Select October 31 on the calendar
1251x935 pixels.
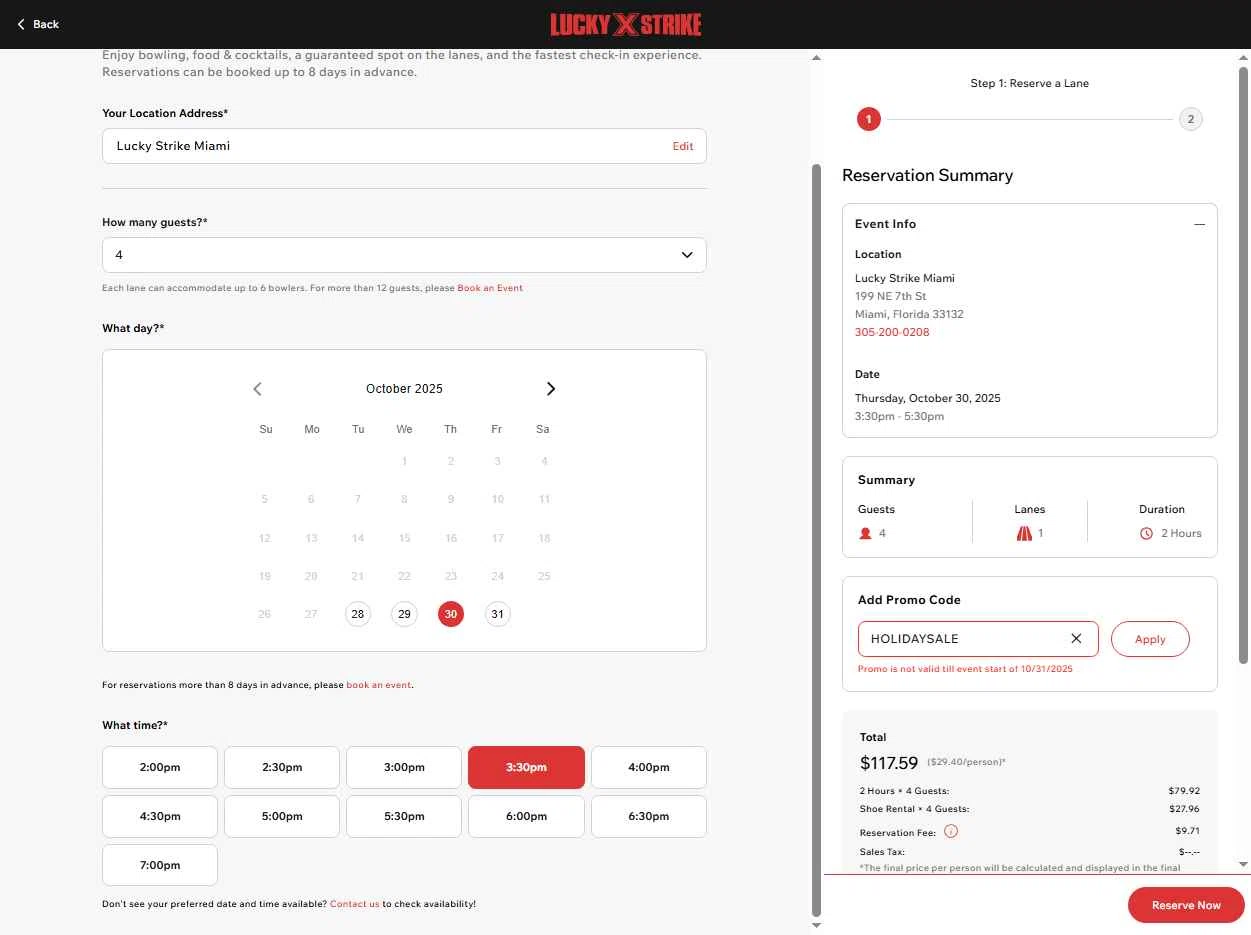497,614
